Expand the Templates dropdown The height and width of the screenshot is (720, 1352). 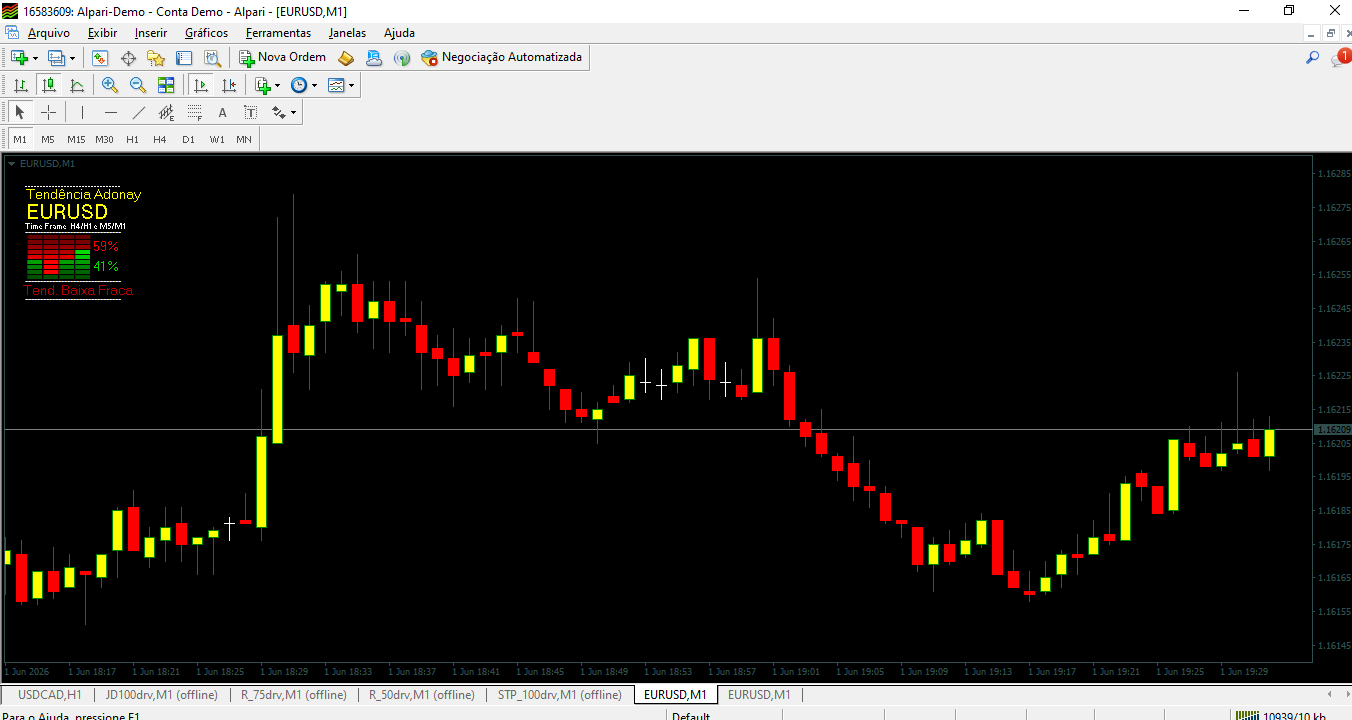[x=351, y=85]
